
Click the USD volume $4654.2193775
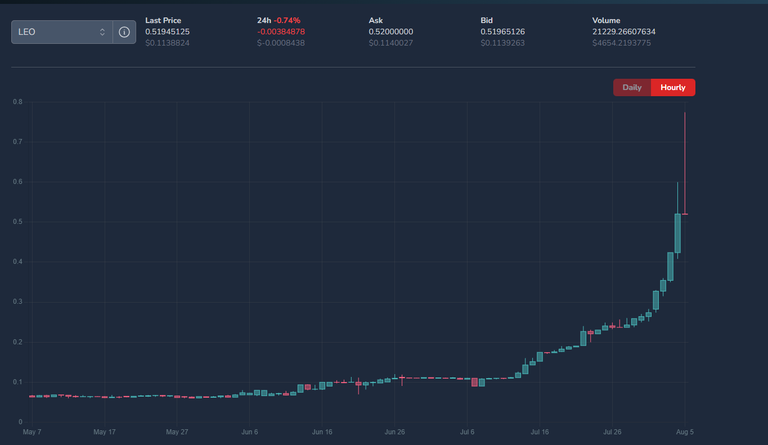[x=622, y=43]
